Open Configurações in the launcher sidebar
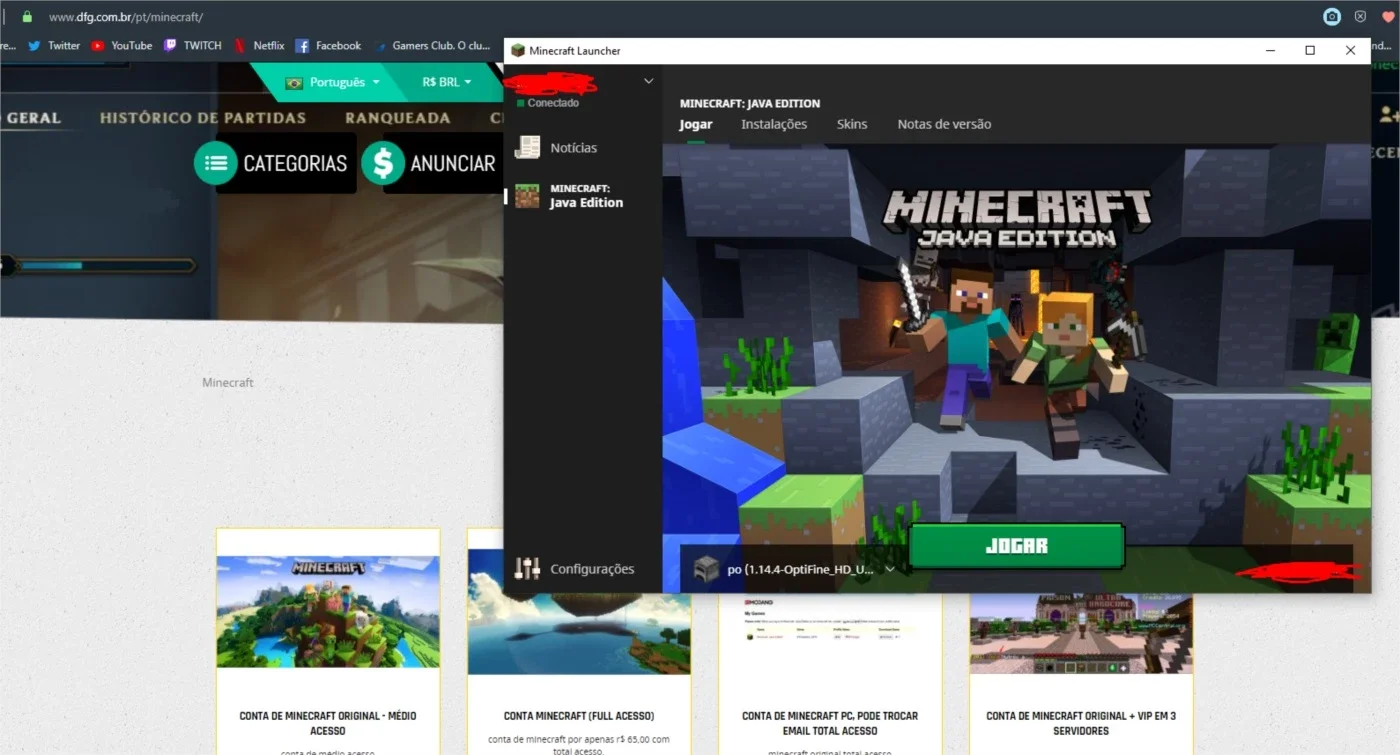This screenshot has width=1400, height=755. click(592, 569)
